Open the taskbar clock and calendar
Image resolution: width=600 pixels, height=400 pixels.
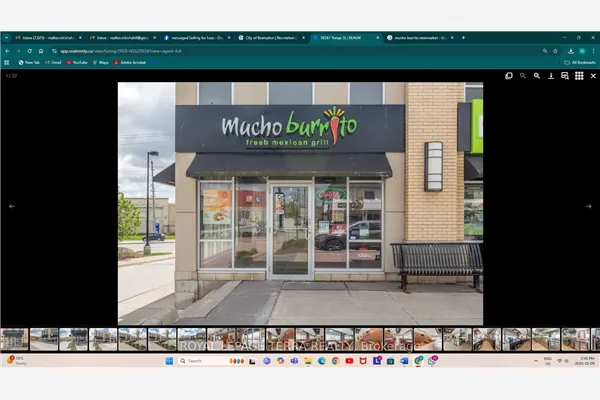coord(584,361)
